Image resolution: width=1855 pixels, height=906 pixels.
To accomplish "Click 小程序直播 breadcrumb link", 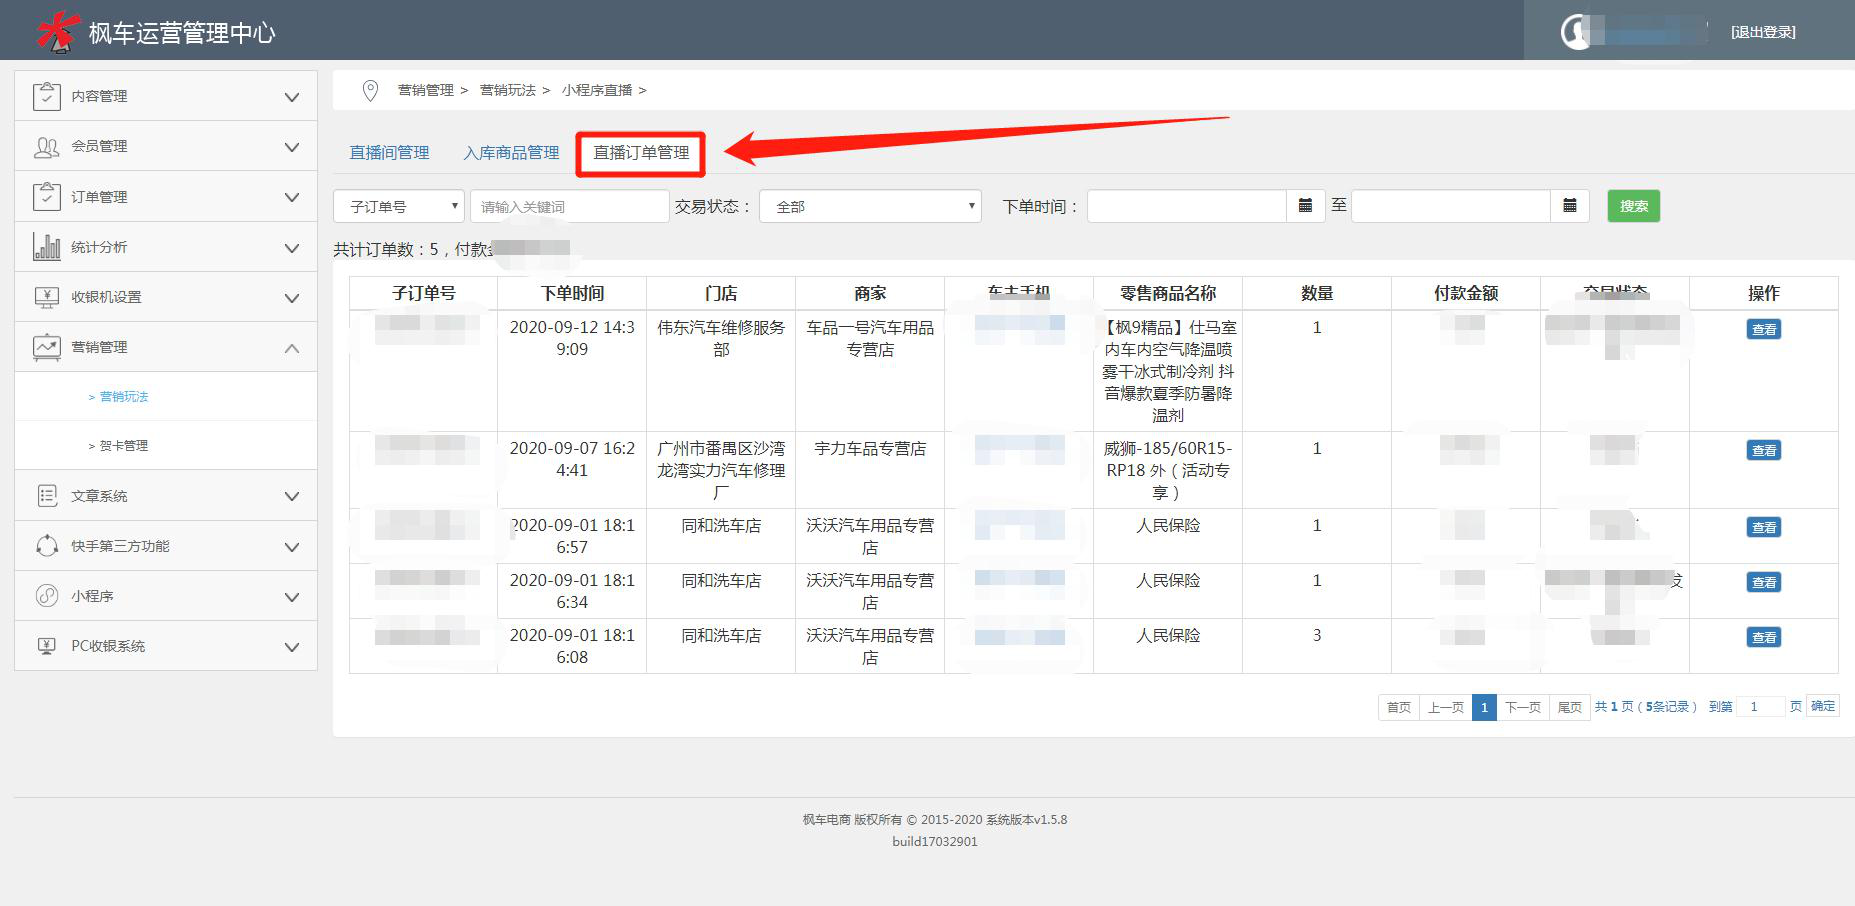I will click(597, 90).
